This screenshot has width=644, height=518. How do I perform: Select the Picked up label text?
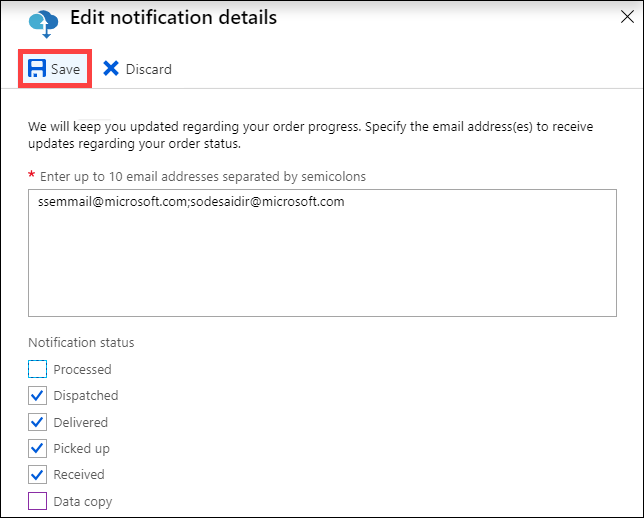coord(82,449)
